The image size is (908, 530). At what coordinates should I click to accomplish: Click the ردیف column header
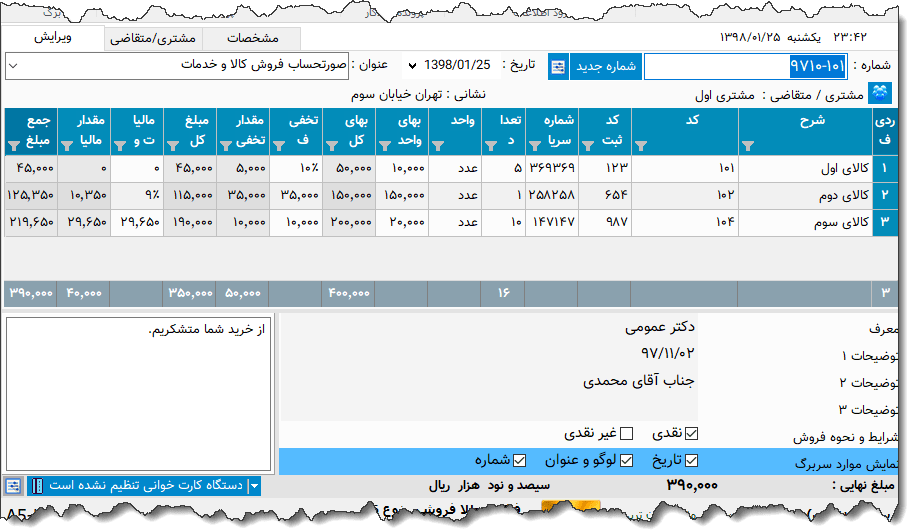pyautogui.click(x=885, y=131)
